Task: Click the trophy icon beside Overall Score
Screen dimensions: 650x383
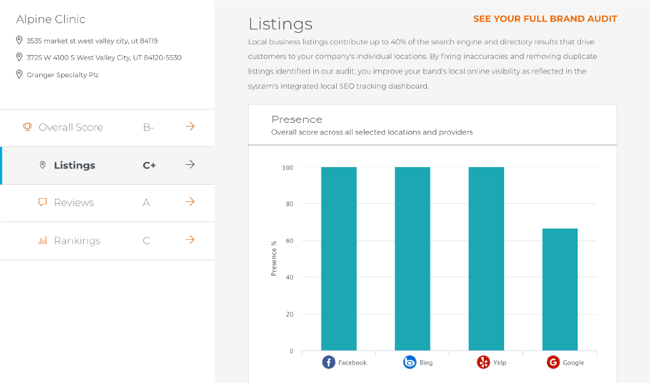Action: (x=27, y=127)
